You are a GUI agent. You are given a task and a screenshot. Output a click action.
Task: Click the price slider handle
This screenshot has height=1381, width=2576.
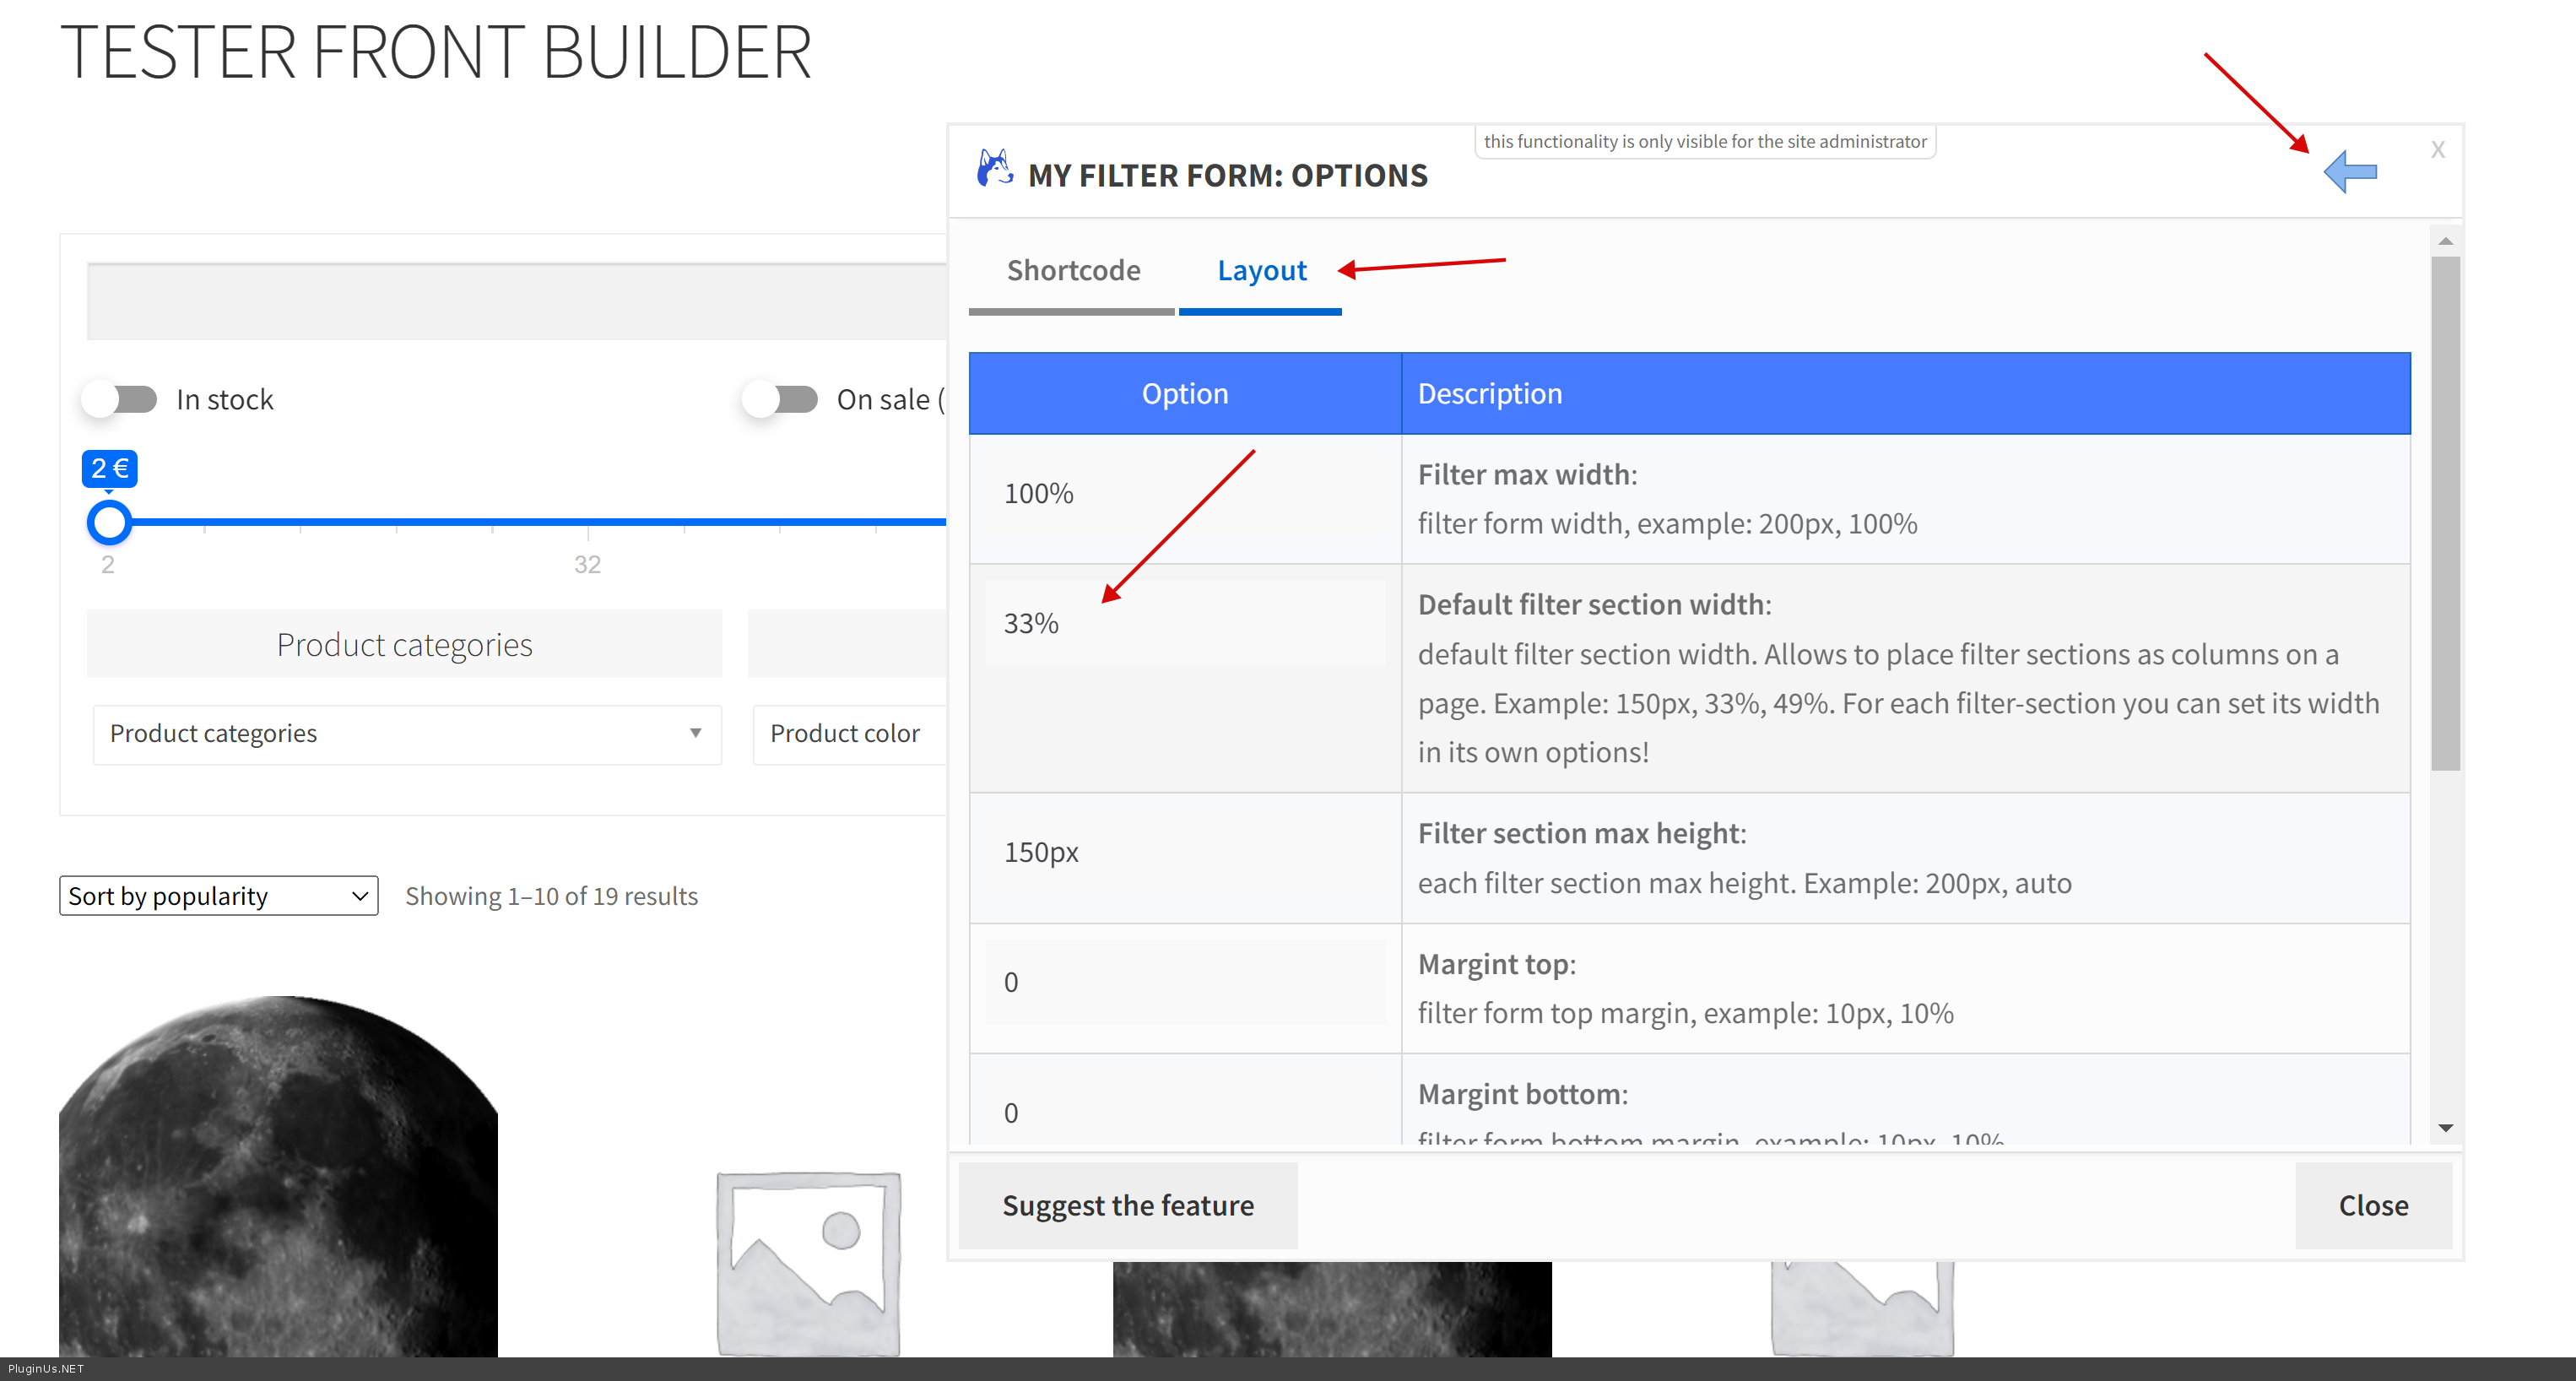tap(109, 522)
